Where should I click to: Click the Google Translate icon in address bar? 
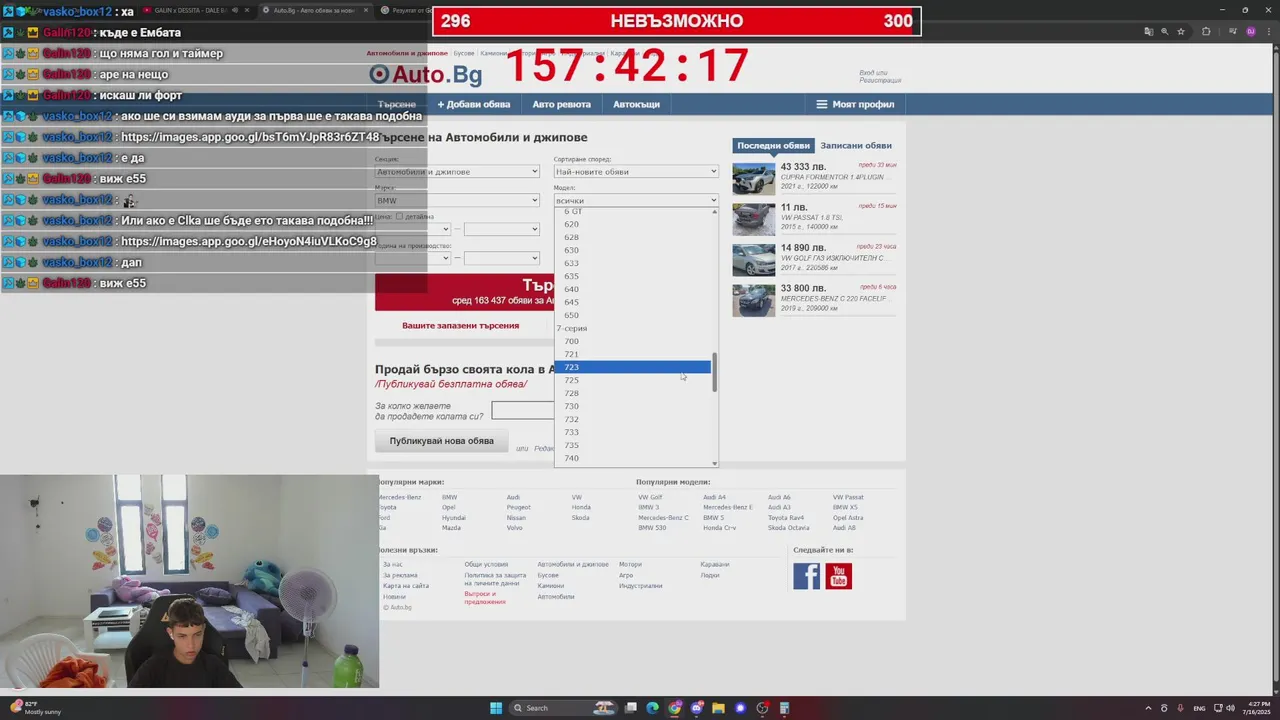[x=1149, y=32]
